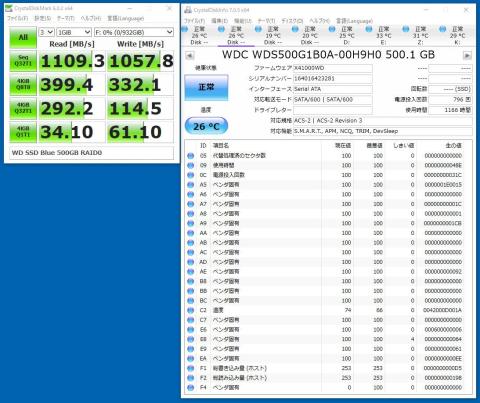The image size is (480, 403).
Task: Open CrystalDiskMark 設定(S) menu
Action: 43,18
